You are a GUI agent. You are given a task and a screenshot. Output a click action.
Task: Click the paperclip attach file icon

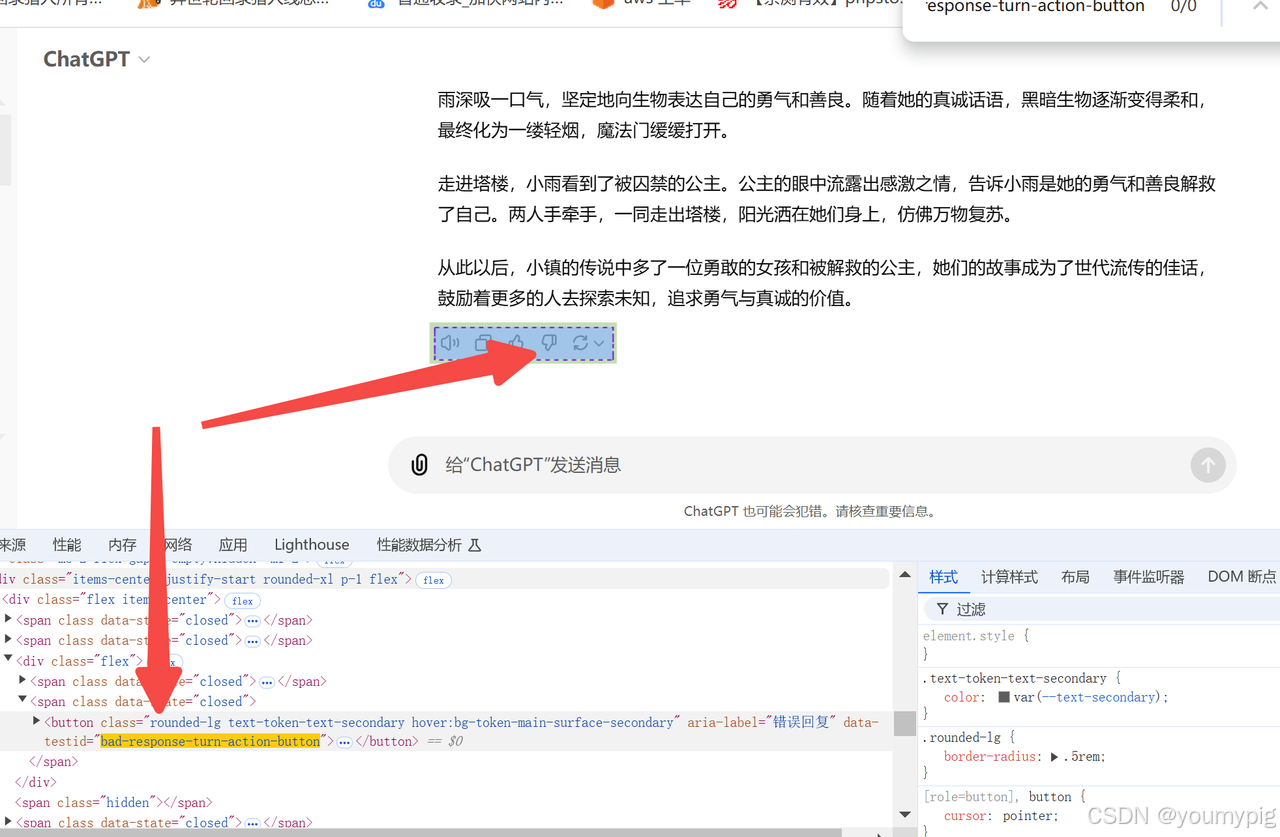(x=420, y=465)
